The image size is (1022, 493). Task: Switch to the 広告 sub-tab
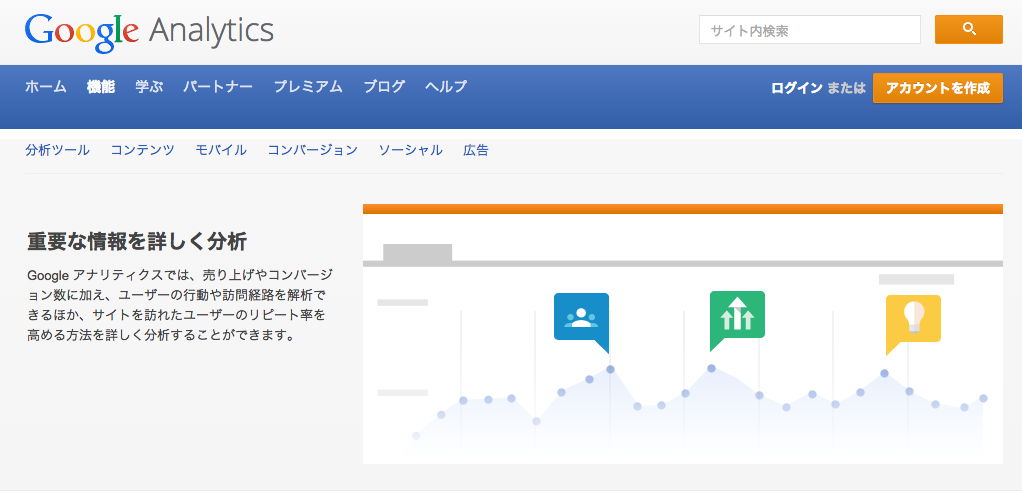click(x=476, y=151)
